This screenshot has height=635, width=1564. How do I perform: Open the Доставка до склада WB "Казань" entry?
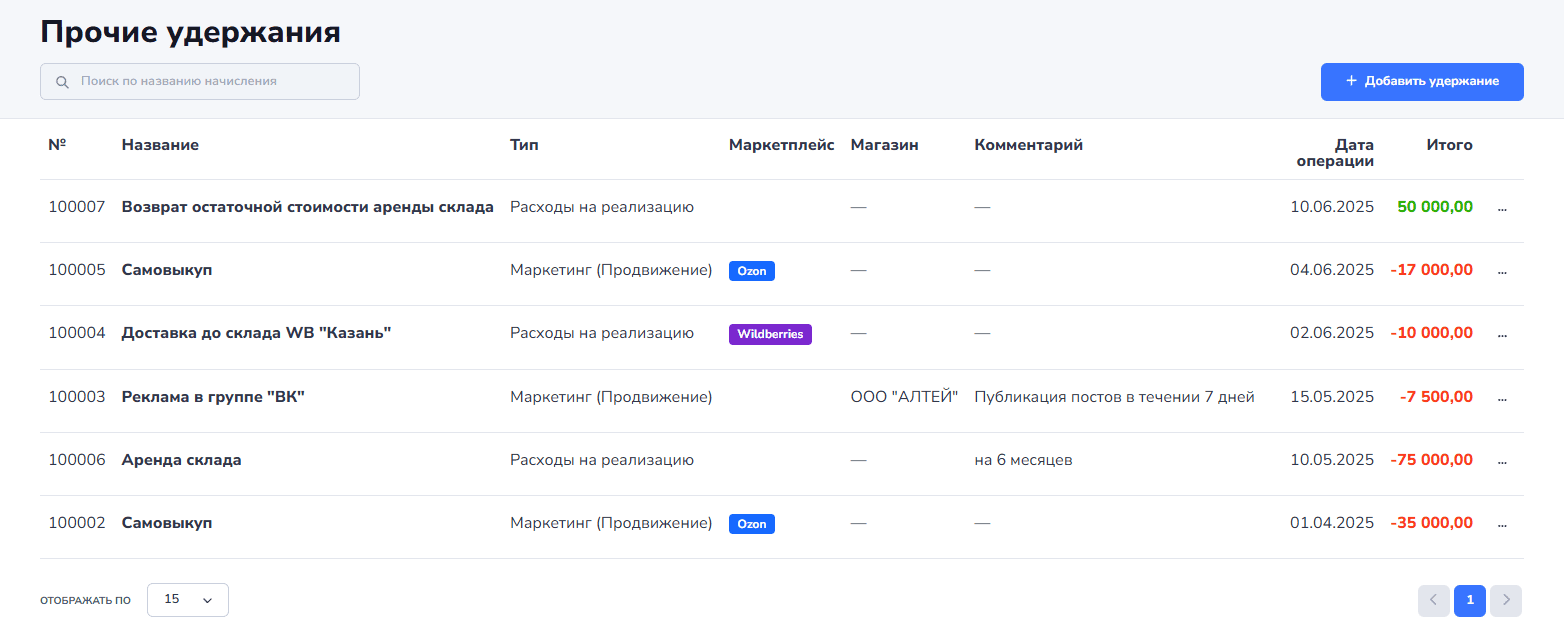tap(256, 333)
